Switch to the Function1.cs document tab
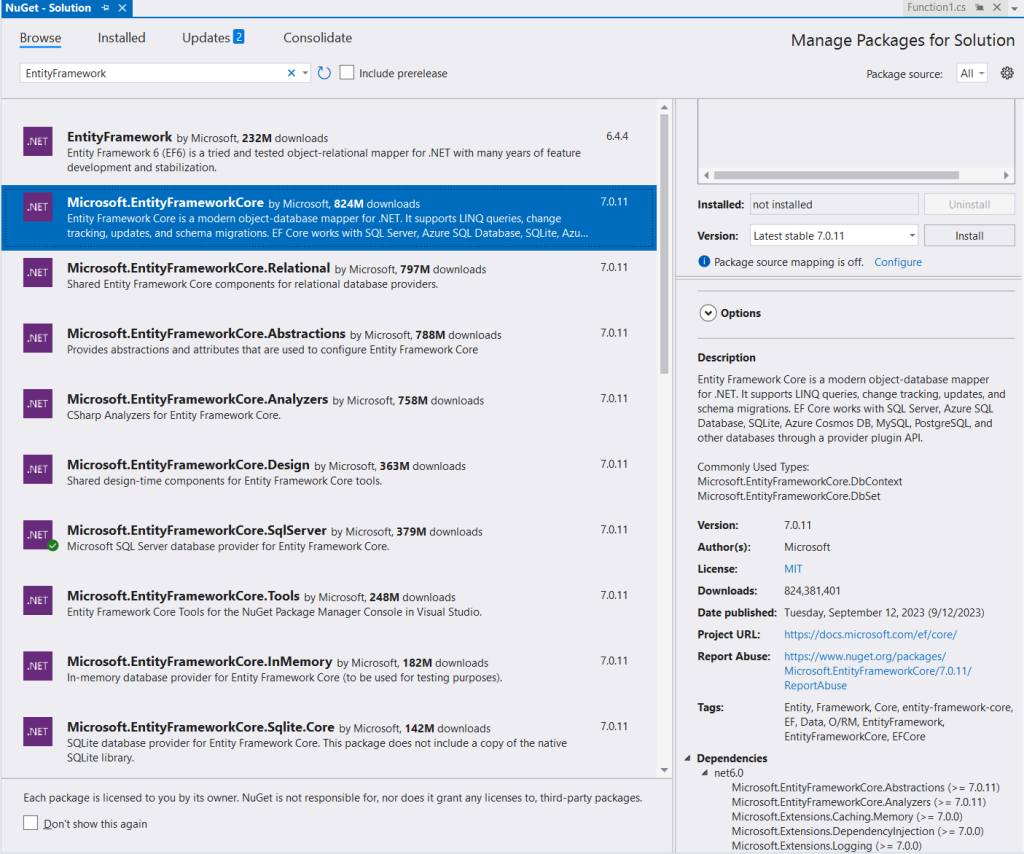The width and height of the screenshot is (1024, 854). (x=936, y=7)
